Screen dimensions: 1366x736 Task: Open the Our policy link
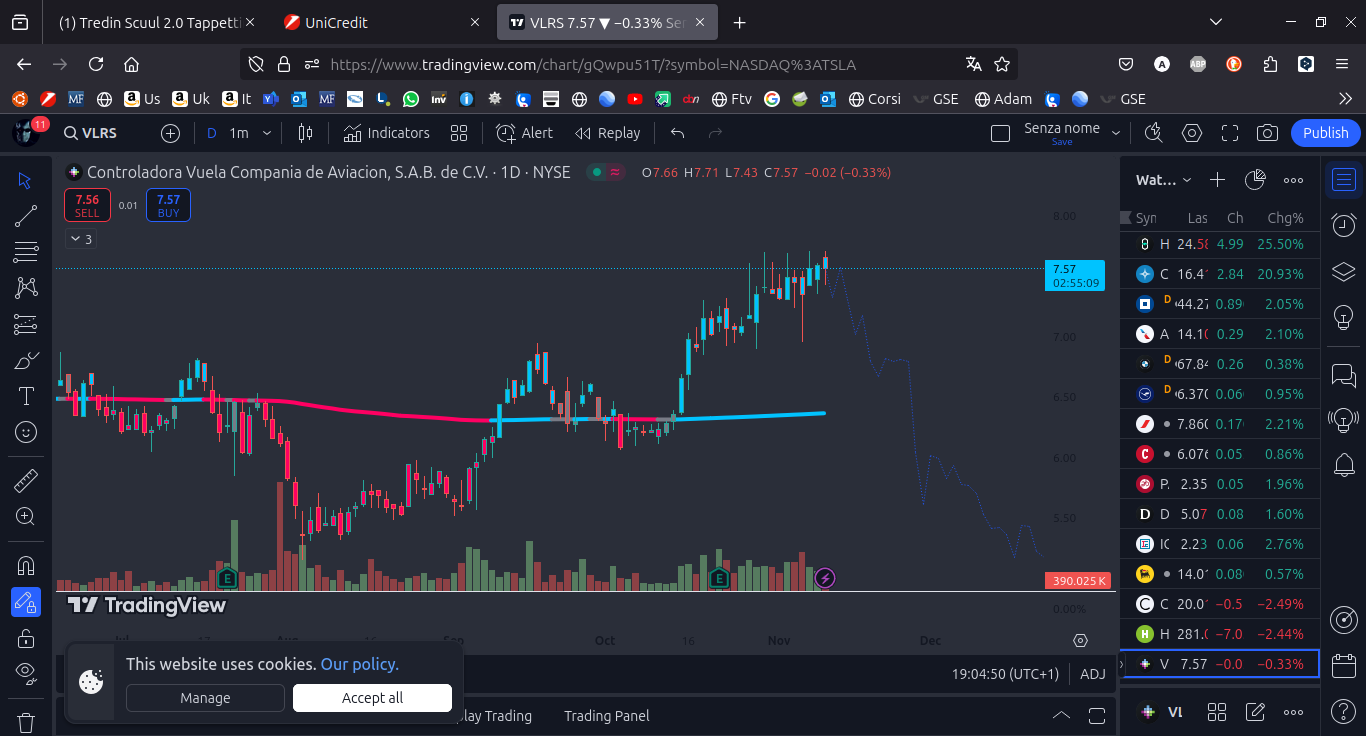click(359, 664)
